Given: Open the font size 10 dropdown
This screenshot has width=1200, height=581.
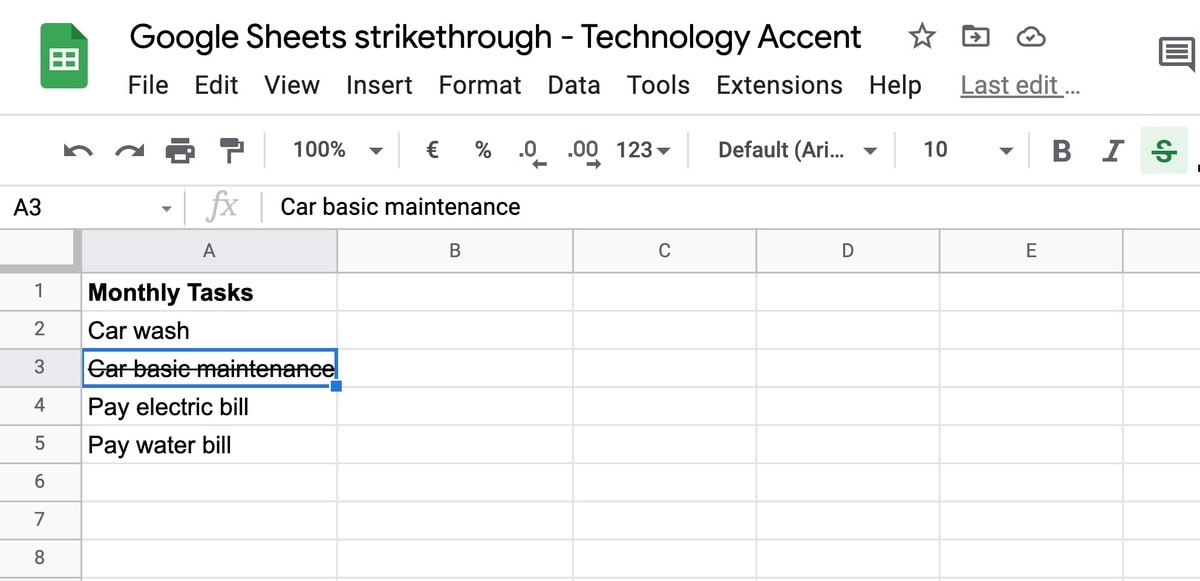Looking at the screenshot, I should (967, 150).
